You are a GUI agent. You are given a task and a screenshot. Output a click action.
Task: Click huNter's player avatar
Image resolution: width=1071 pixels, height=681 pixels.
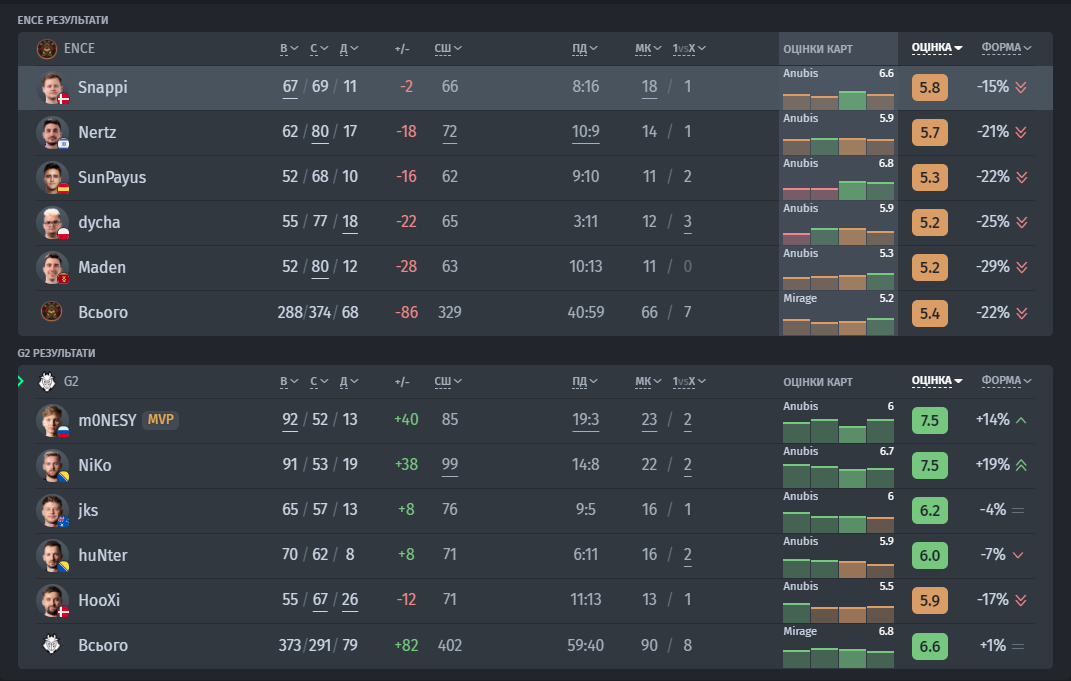point(53,556)
